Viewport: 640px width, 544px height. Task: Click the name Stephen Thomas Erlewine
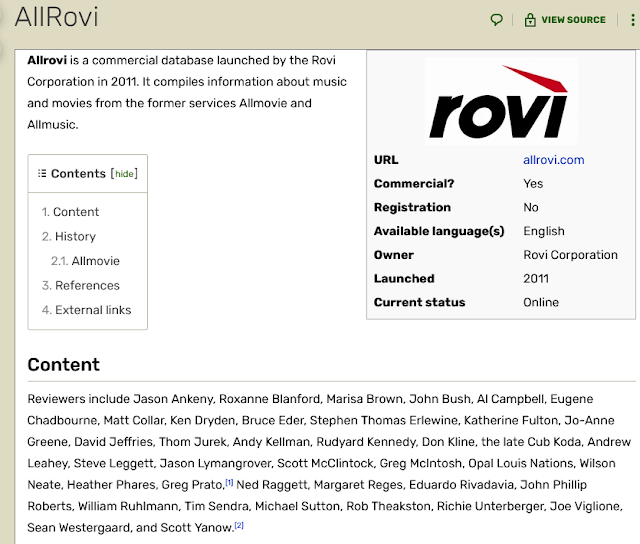coord(384,420)
